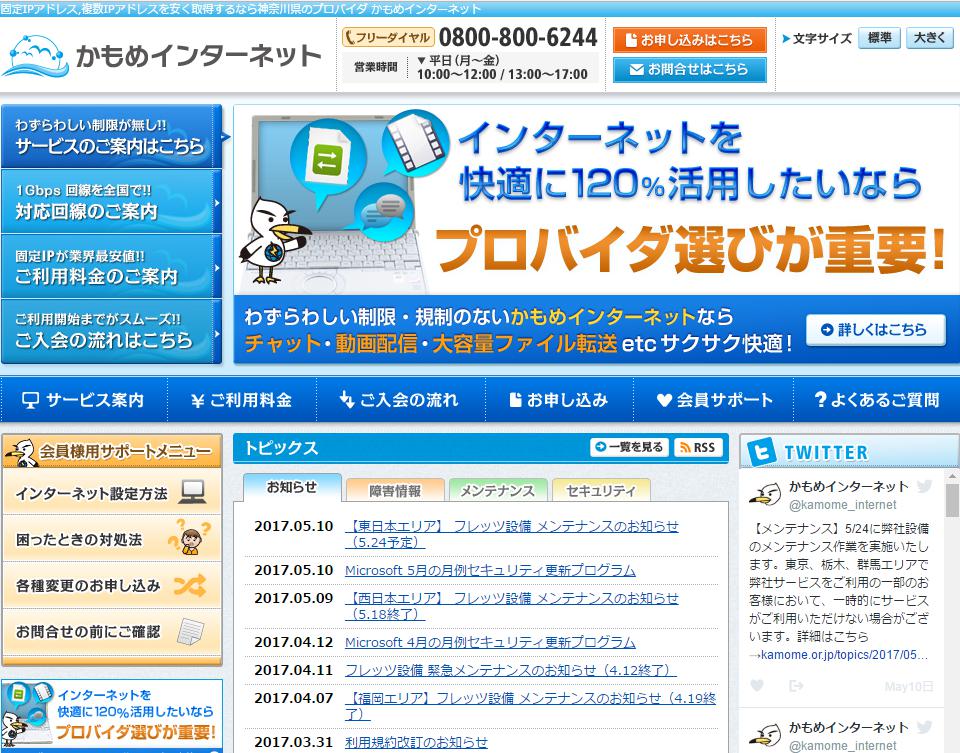
Task: Open フレッツ設備 緊急メンテナンスのお知らせ link
Action: pos(511,670)
